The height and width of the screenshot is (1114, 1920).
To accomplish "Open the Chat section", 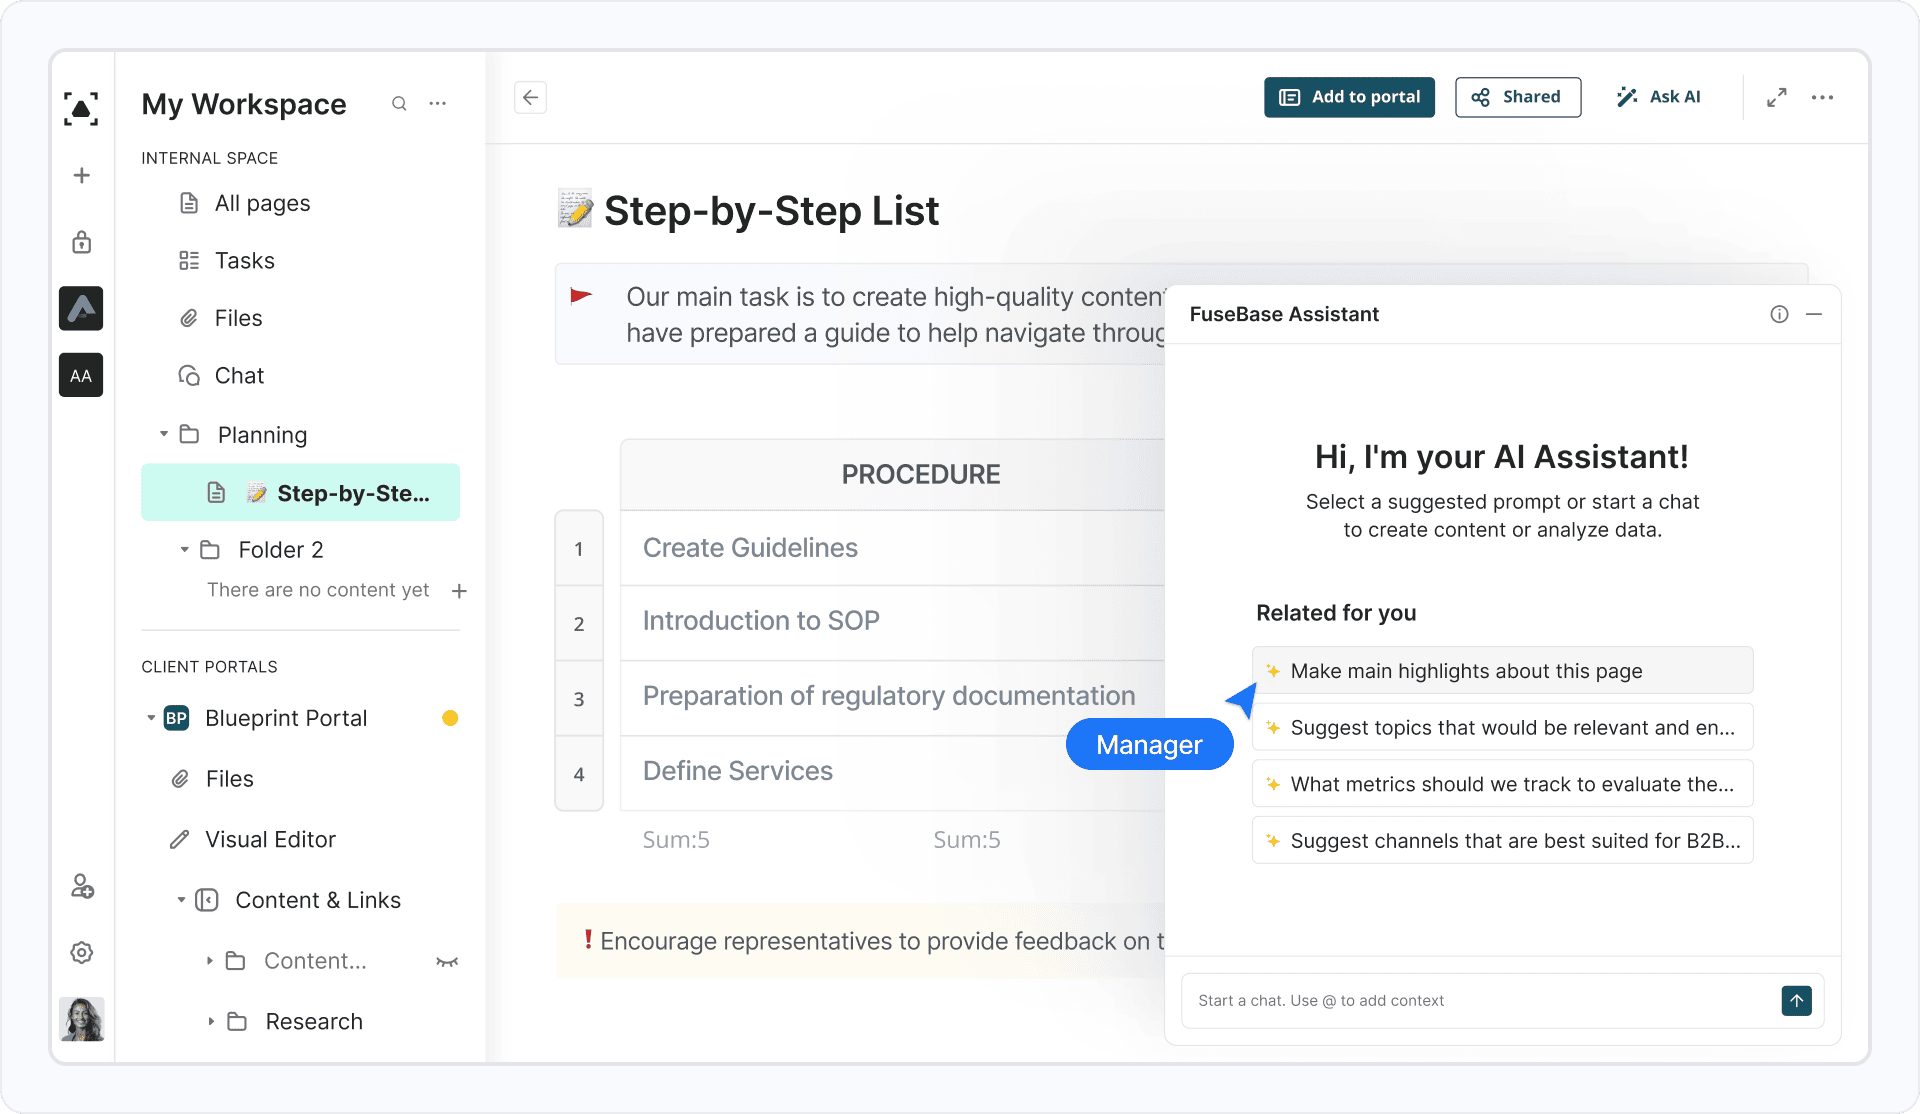I will coord(239,375).
